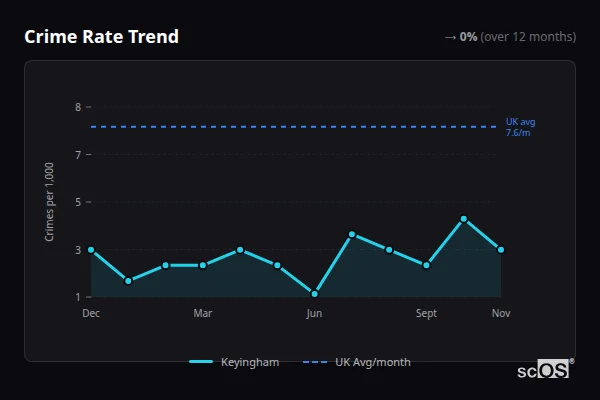Select the February data point
The image size is (600, 400).
(166, 265)
